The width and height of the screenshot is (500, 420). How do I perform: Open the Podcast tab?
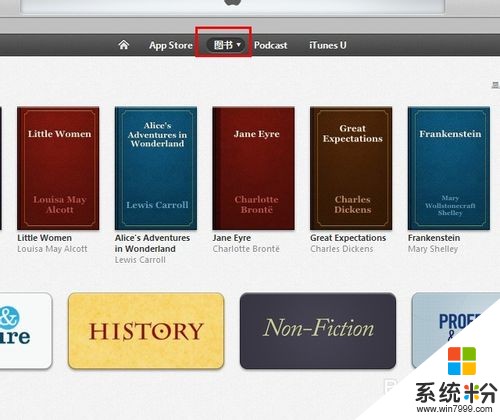[270, 45]
